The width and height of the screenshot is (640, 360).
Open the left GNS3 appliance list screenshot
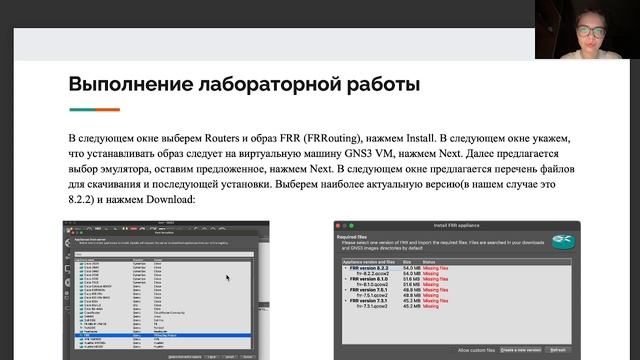pos(166,290)
